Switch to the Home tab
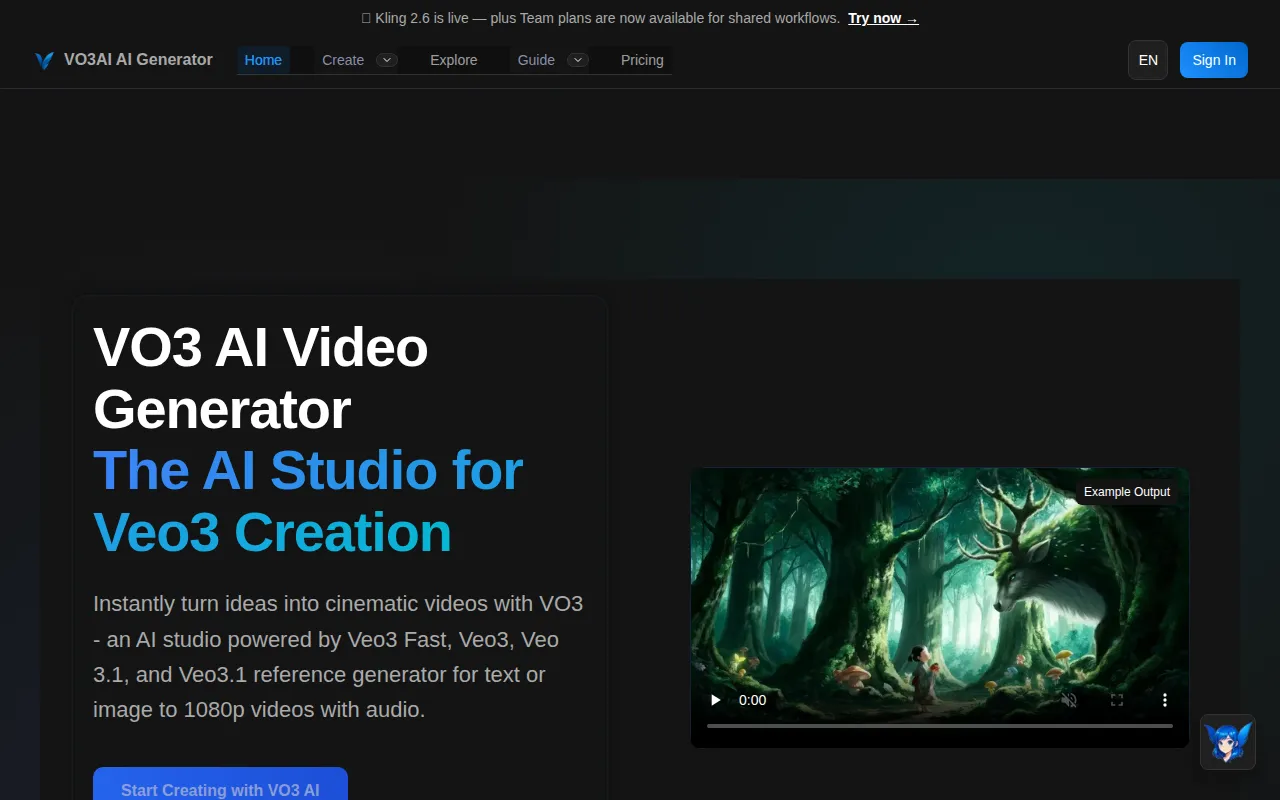Screen dimensions: 1280x800 [x=262, y=60]
